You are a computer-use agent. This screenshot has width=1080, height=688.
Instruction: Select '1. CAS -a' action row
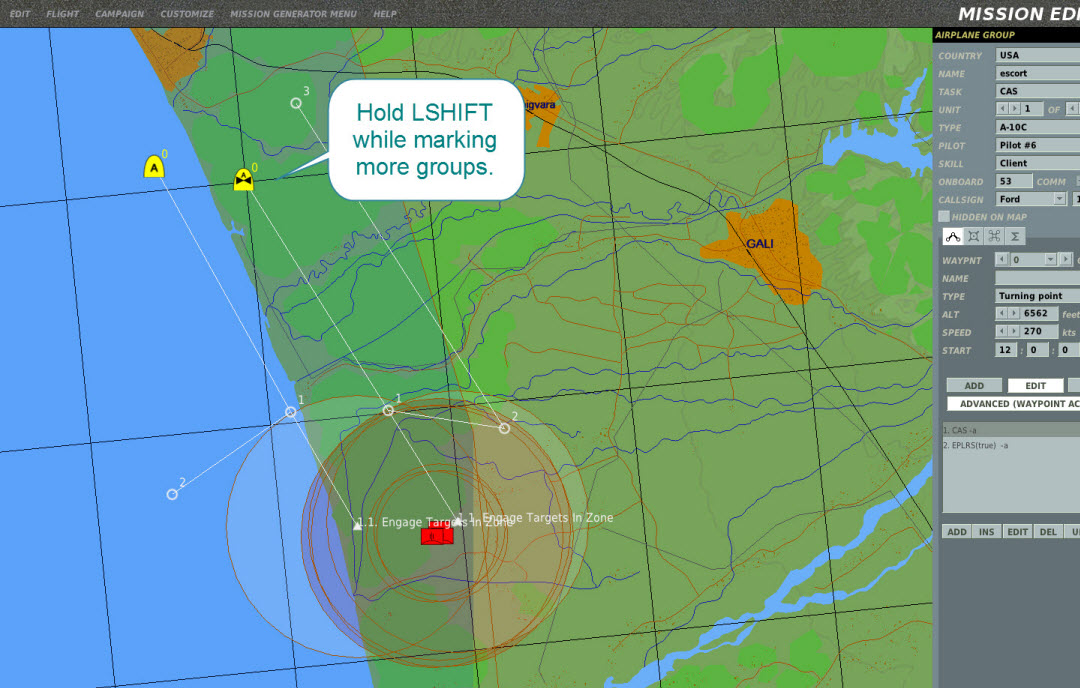coord(1011,430)
